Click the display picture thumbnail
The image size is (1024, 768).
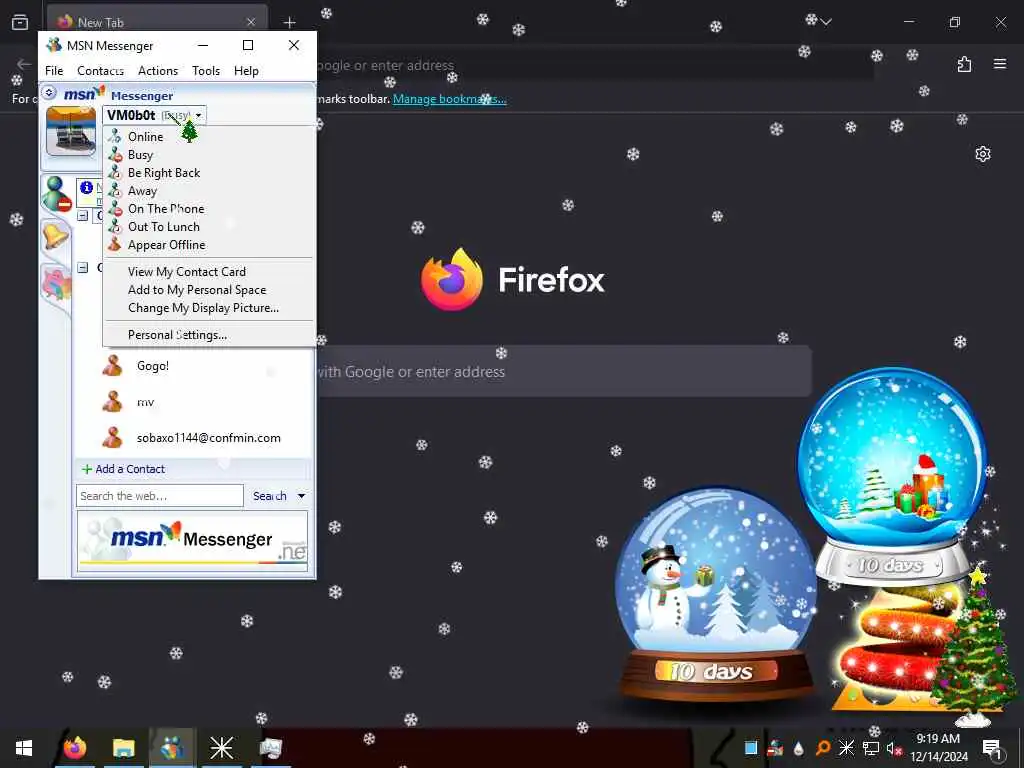click(x=71, y=131)
